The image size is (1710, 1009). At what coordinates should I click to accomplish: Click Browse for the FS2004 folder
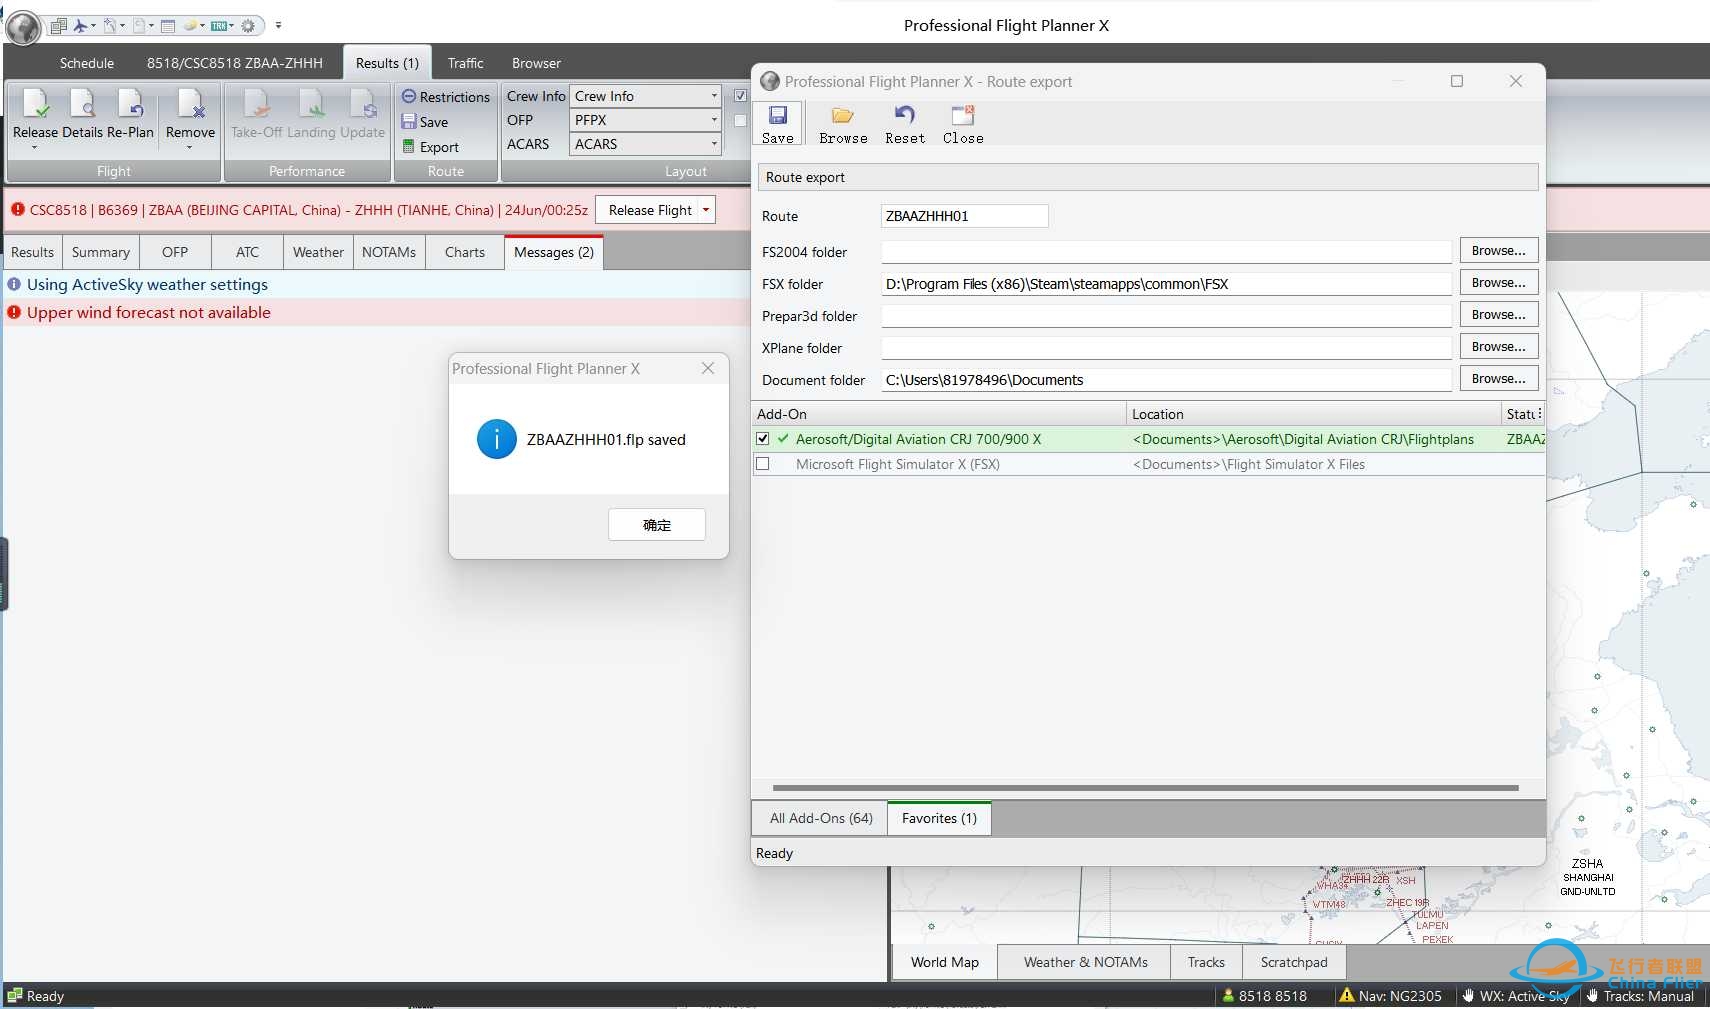tap(1498, 251)
